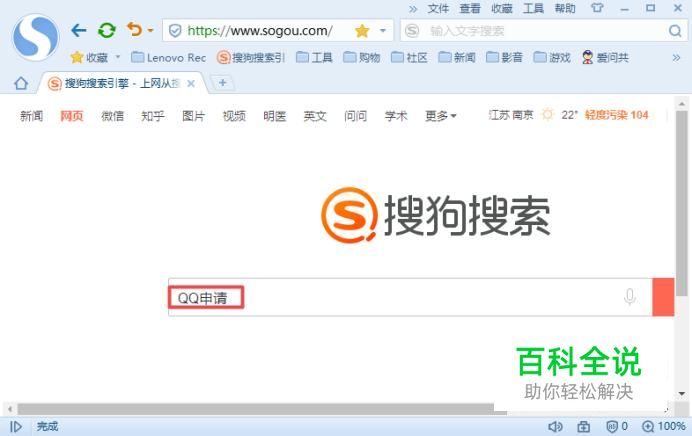Click the security shield in address bar

coord(175,31)
